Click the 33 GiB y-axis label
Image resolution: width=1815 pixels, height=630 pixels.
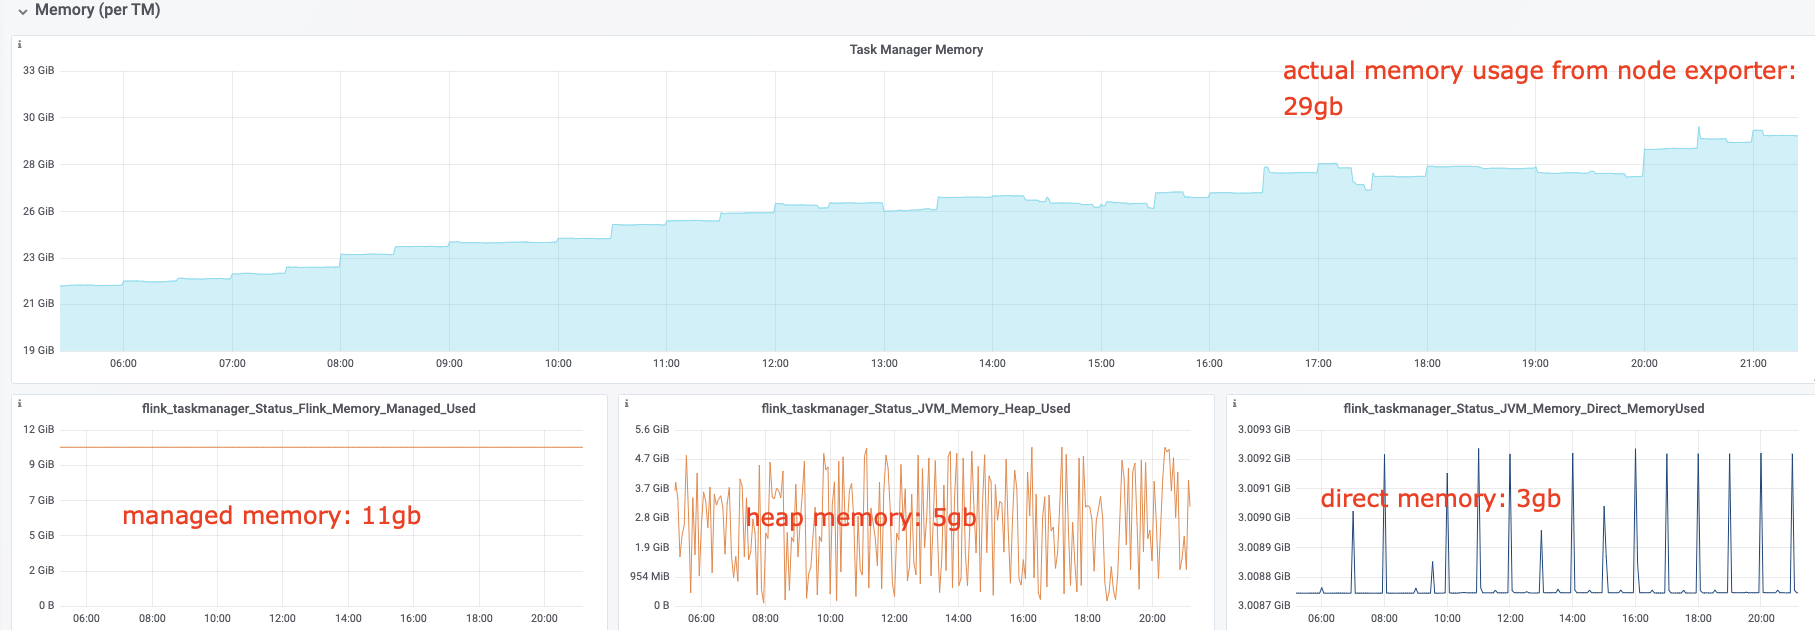click(39, 71)
